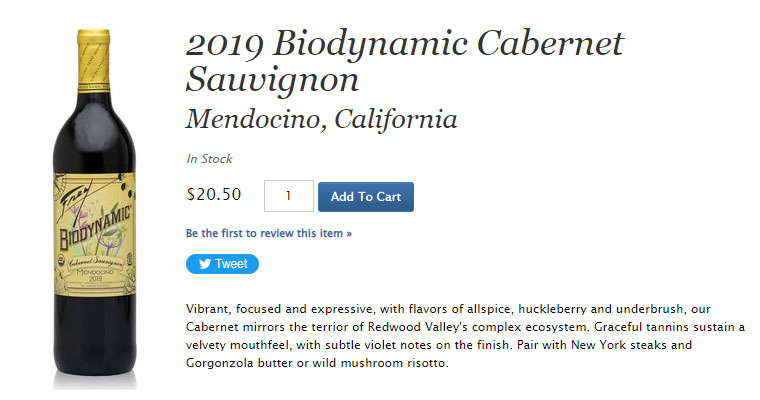This screenshot has width=760, height=400.
Task: Click the description line starting 'Vibrant, focused'
Action: point(448,309)
